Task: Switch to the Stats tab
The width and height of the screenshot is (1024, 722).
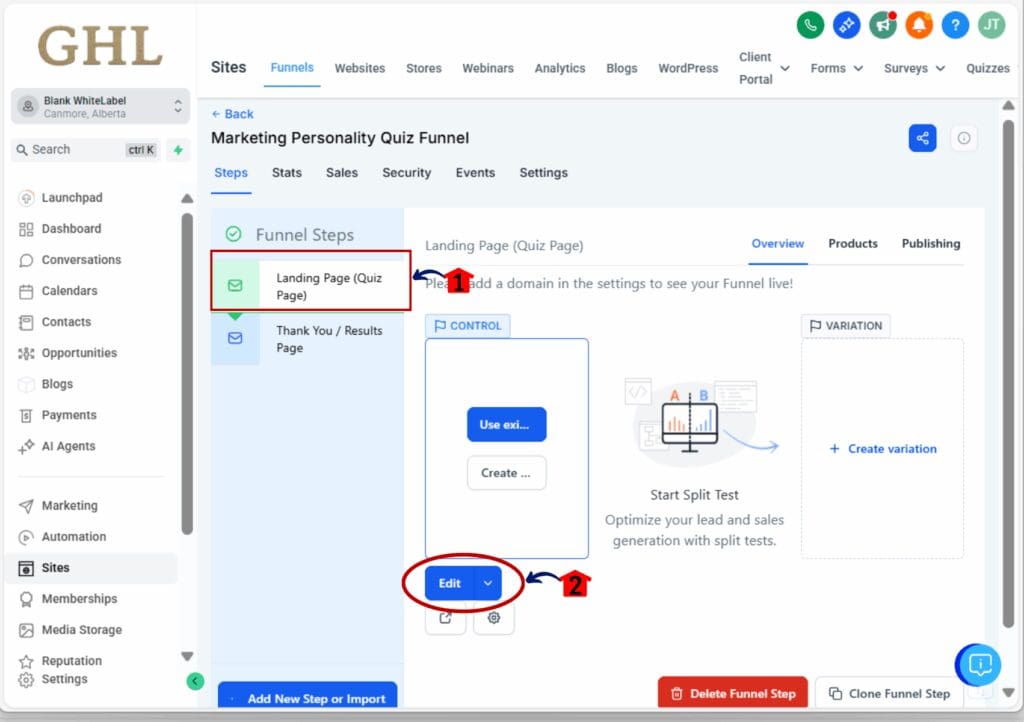Action: coord(286,173)
